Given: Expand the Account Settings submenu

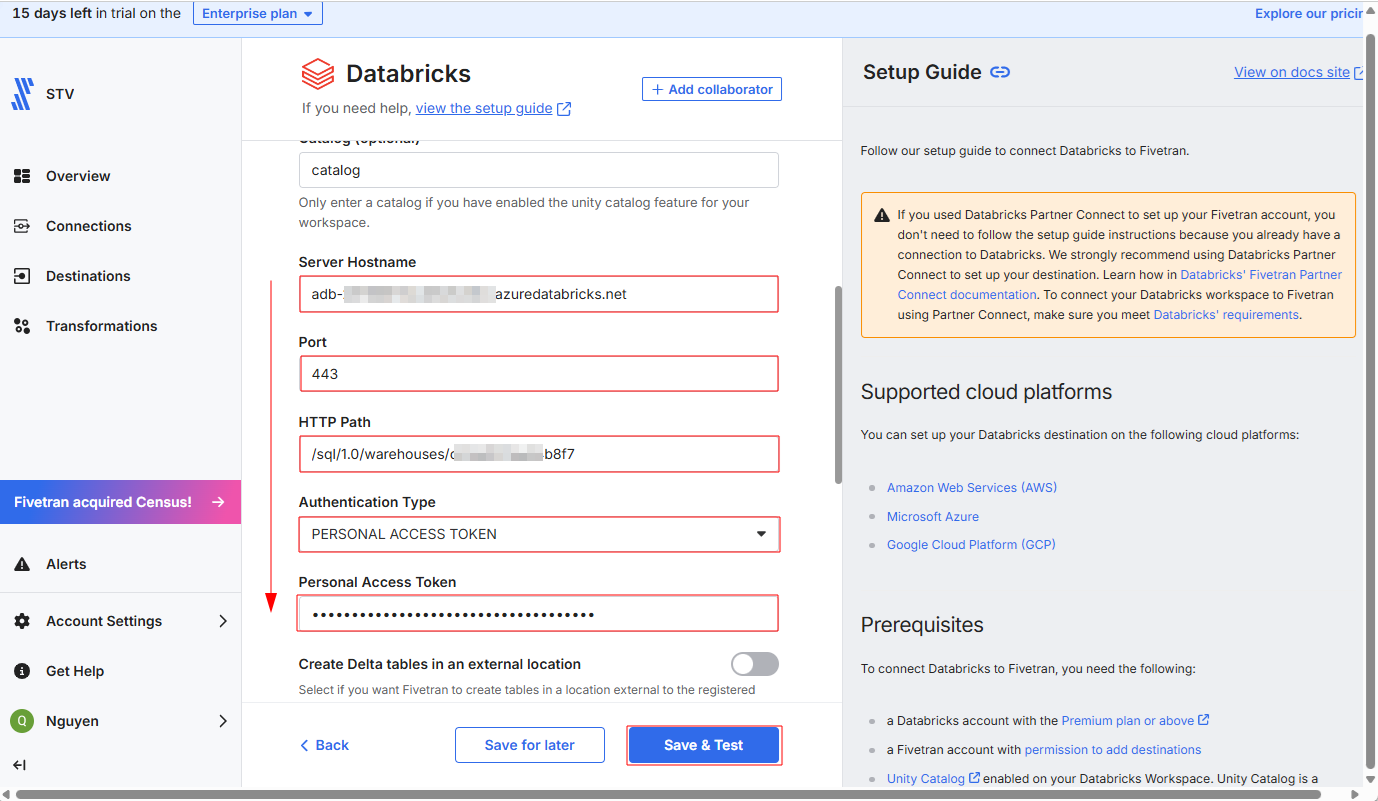Looking at the screenshot, I should click(223, 621).
